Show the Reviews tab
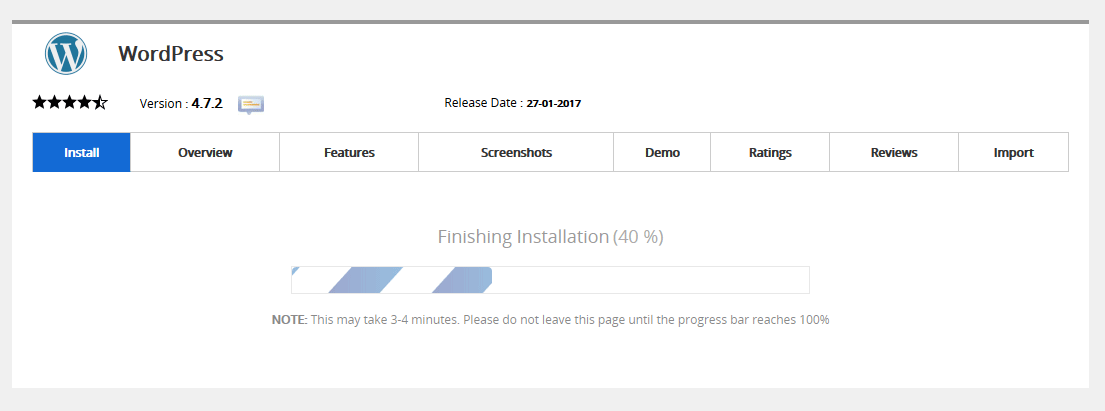This screenshot has width=1105, height=411. click(x=894, y=152)
